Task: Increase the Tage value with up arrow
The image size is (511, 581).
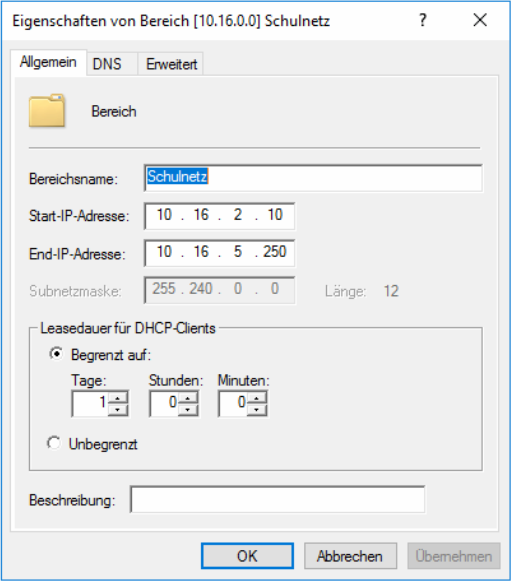Action: point(118,398)
